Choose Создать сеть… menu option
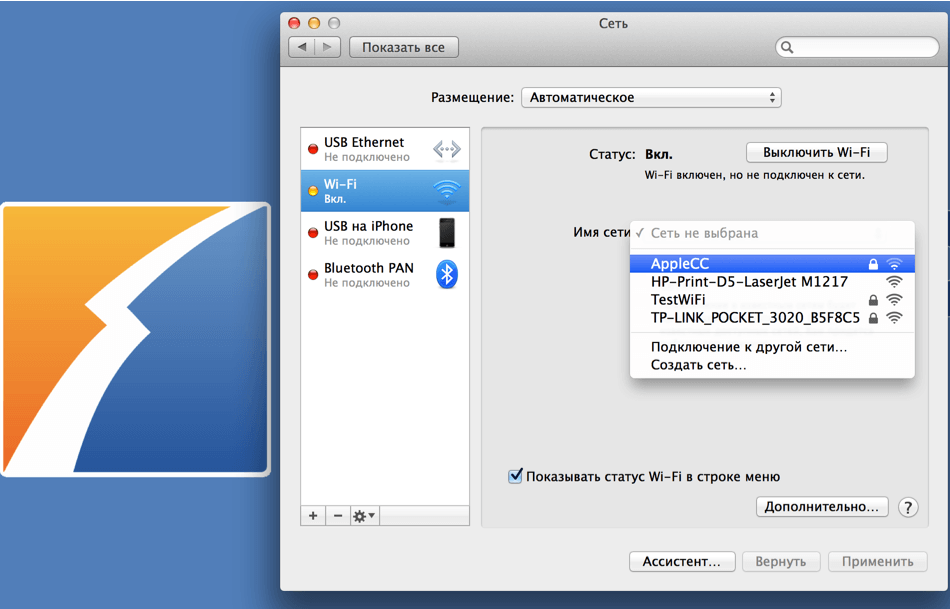The image size is (950, 609). tap(698, 365)
